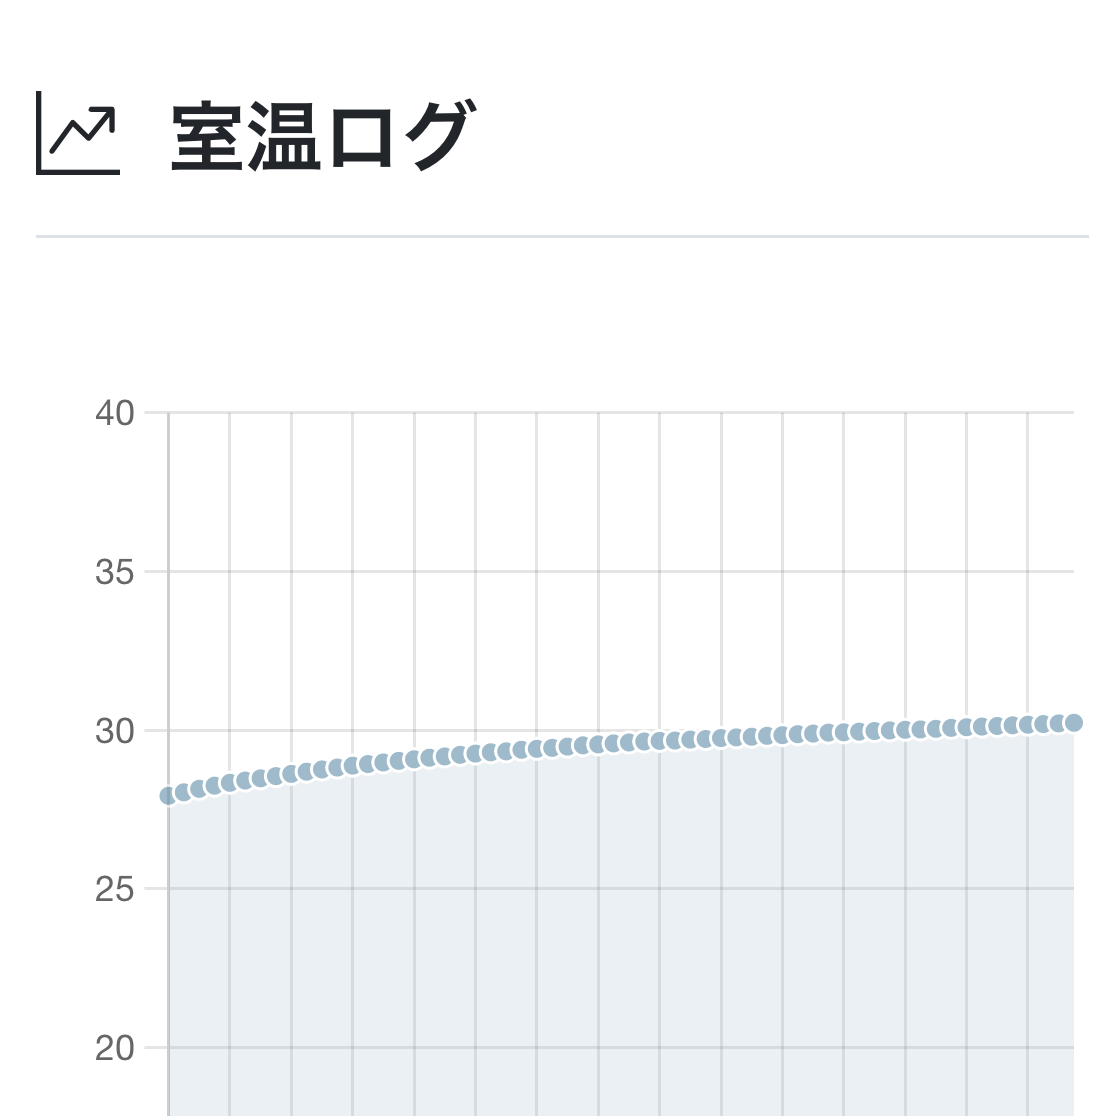
Task: Click the y-axis label 30
Action: (x=115, y=731)
